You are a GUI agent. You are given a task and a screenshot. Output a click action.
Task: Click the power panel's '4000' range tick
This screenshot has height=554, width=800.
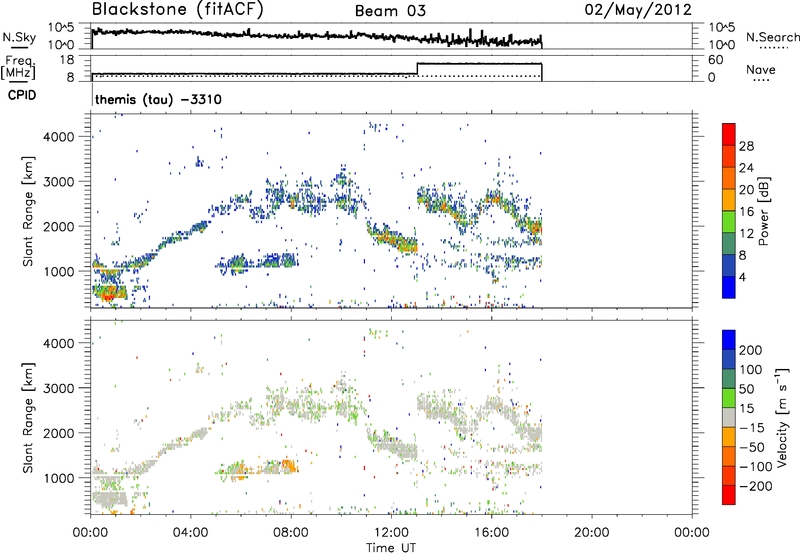click(59, 137)
